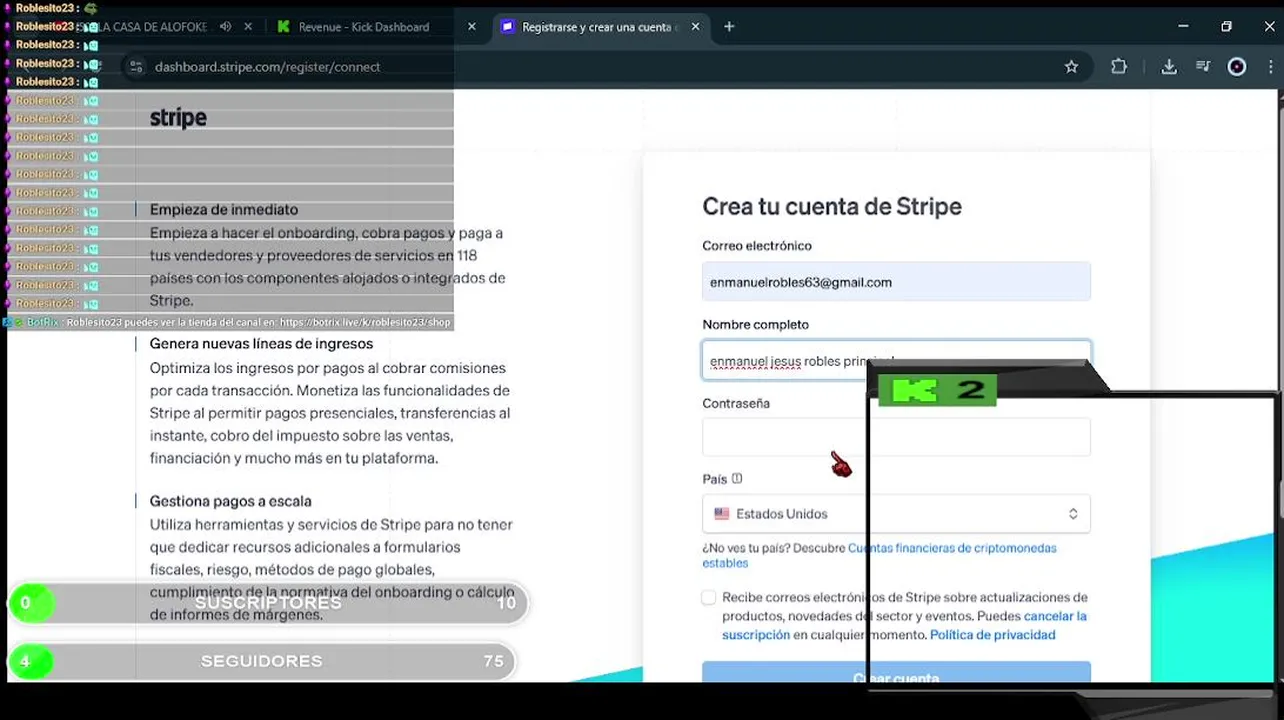Open the País dropdown showing Estados Unidos
Screen dimensions: 1284x720
tap(896, 514)
